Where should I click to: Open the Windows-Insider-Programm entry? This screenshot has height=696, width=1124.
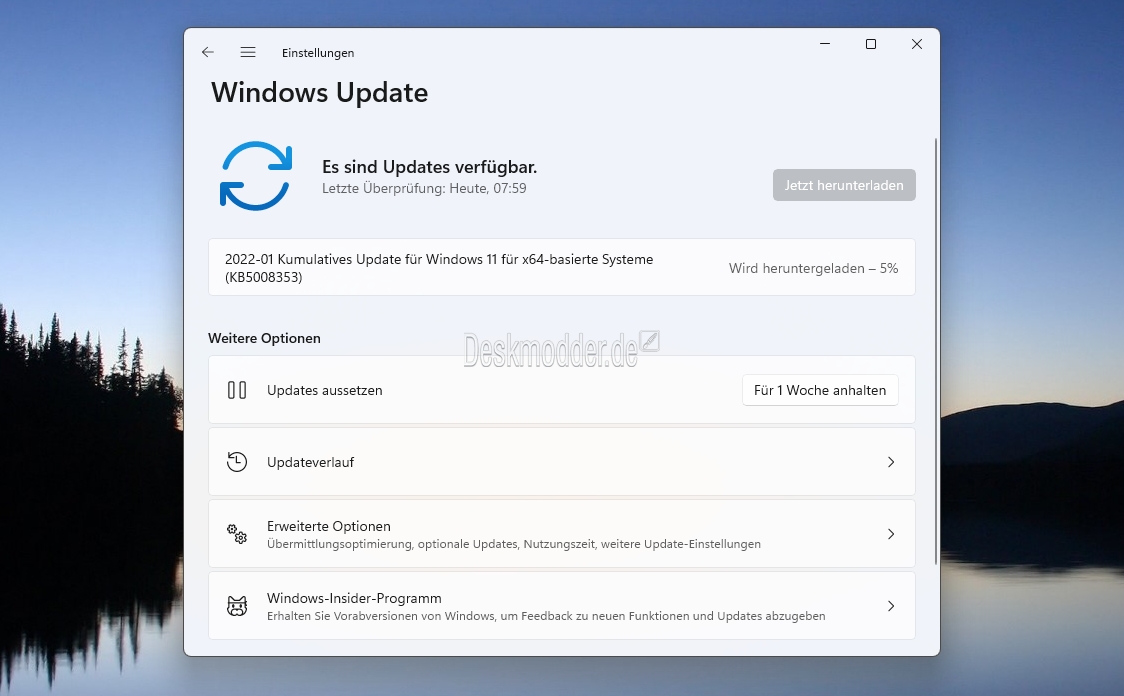(561, 606)
